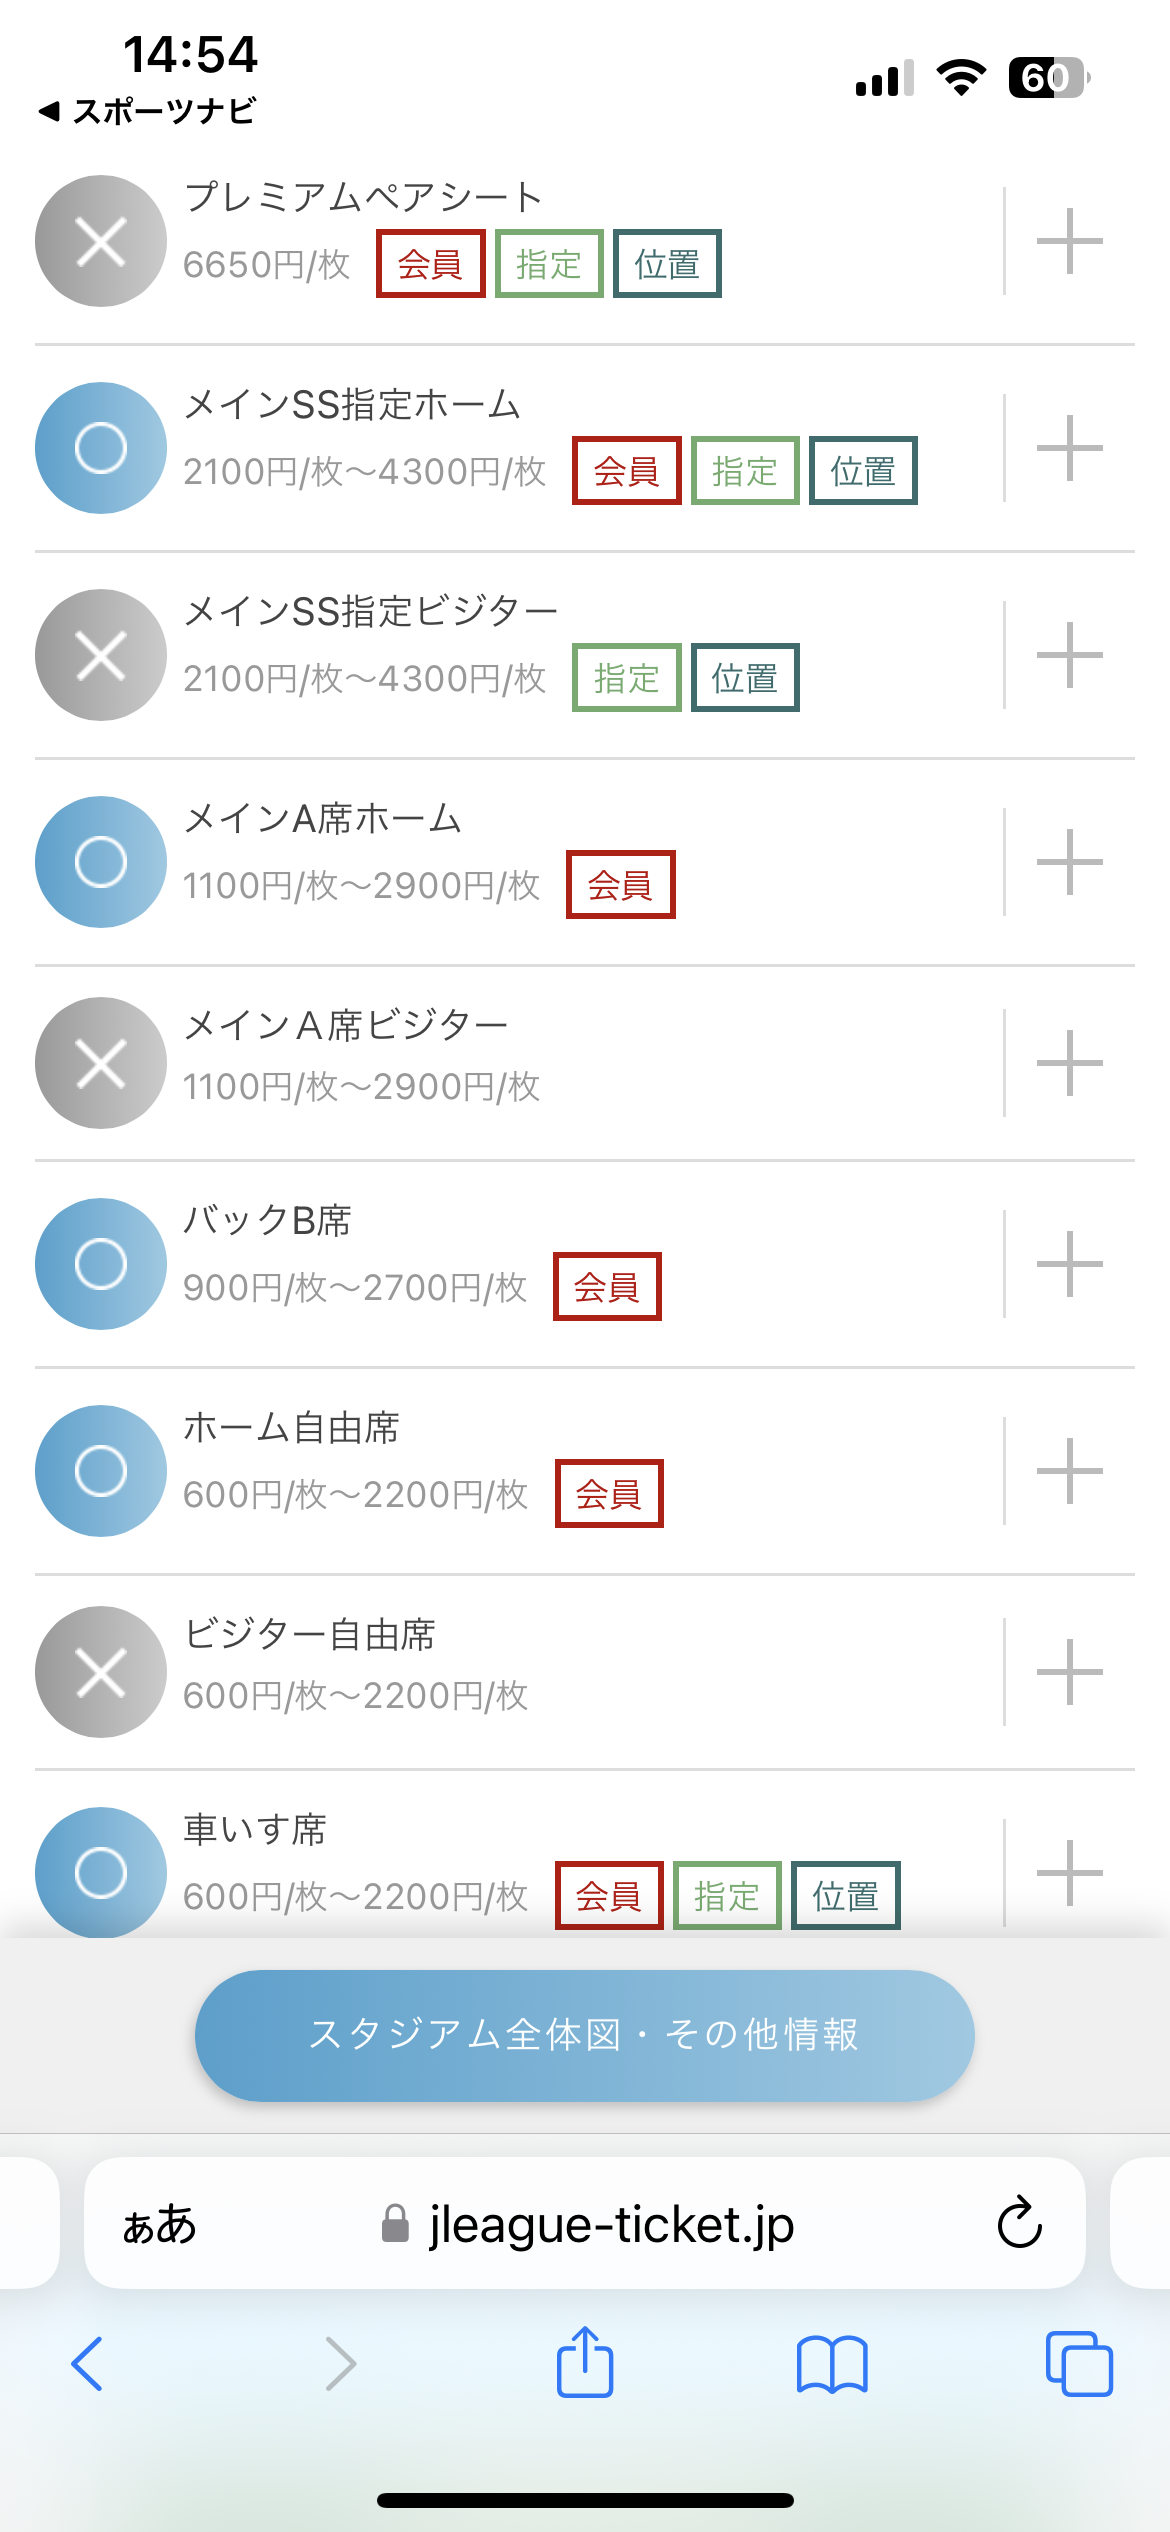Tap the 会員 tag on メインA席ホーム
This screenshot has width=1170, height=2532.
point(620,885)
